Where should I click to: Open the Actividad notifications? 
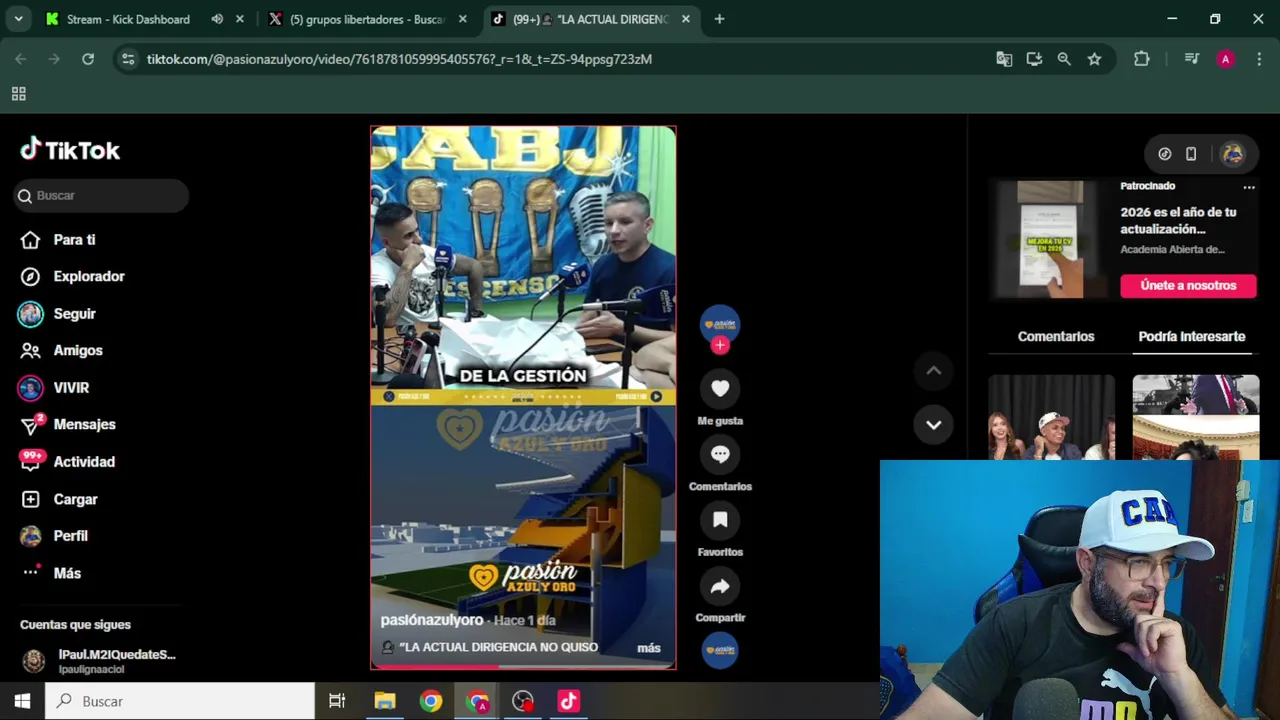pyautogui.click(x=68, y=461)
